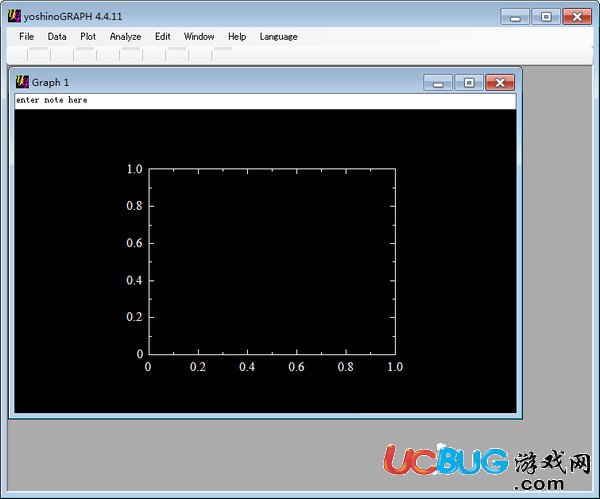Viewport: 600px width, 499px height.
Task: Click the yoshinoGRAPH 4.4.11 title text
Action: [73, 16]
